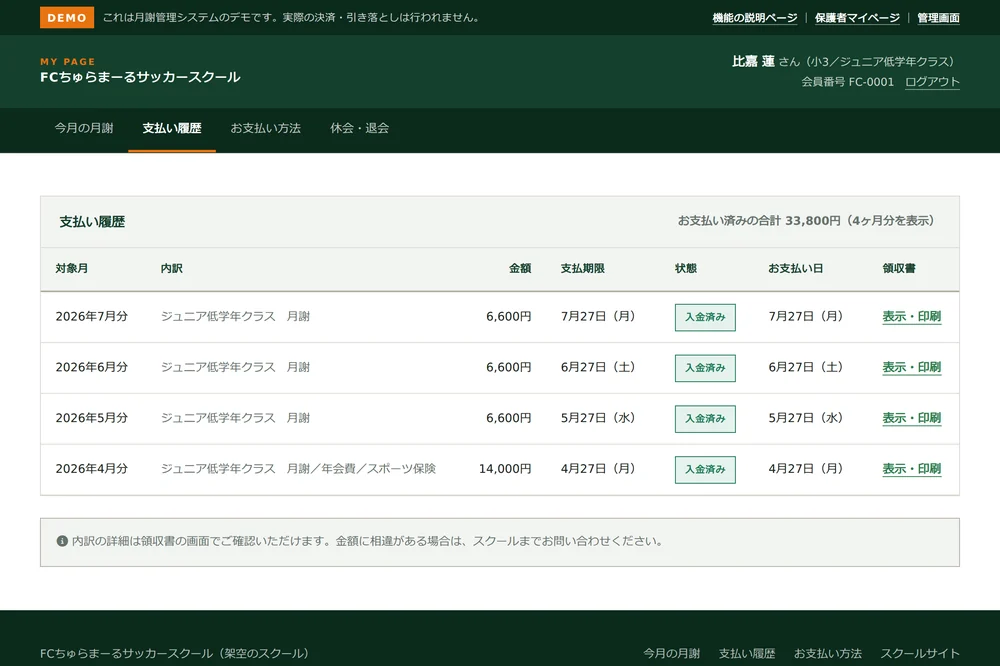Image resolution: width=1000 pixels, height=666 pixels.
Task: Click the 会員番号 FC-0001 text
Action: point(848,82)
